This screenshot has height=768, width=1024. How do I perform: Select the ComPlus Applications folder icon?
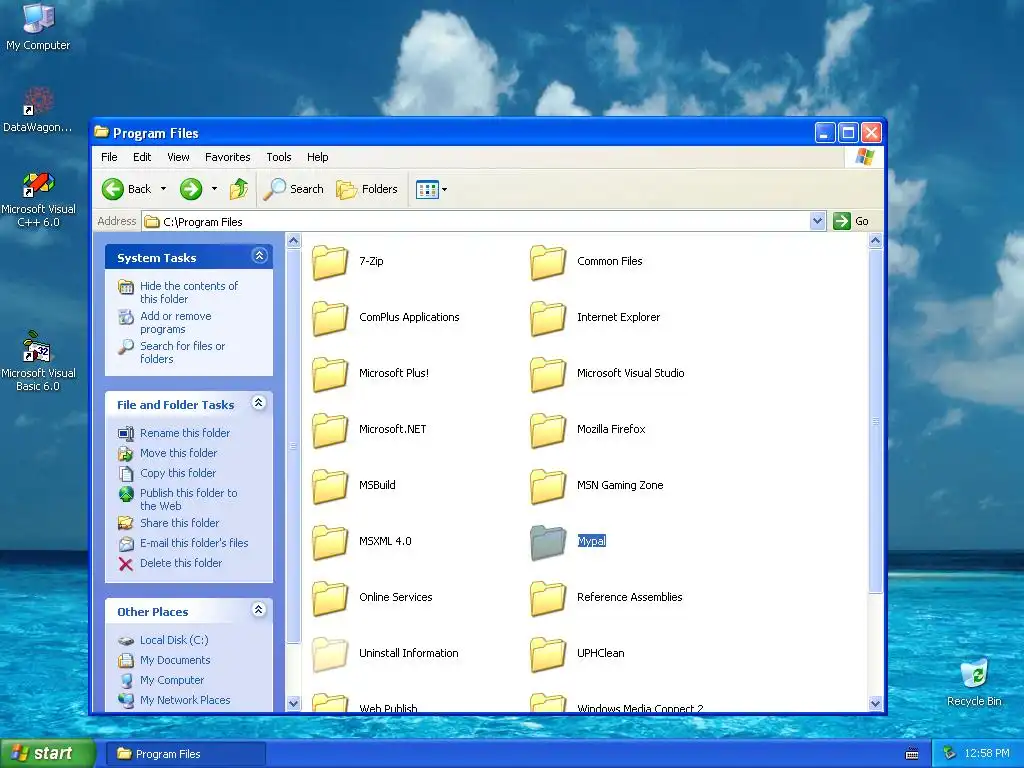[330, 317]
